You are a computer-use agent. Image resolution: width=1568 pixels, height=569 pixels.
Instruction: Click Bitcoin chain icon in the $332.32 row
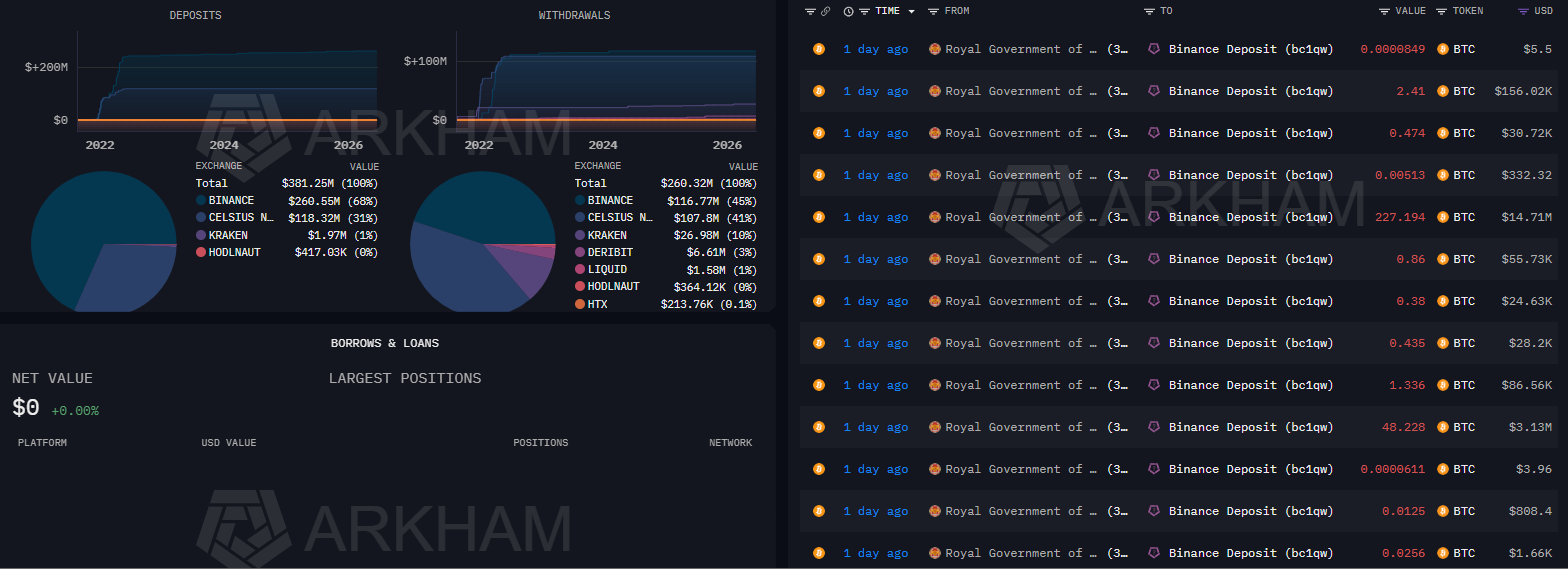tap(819, 175)
